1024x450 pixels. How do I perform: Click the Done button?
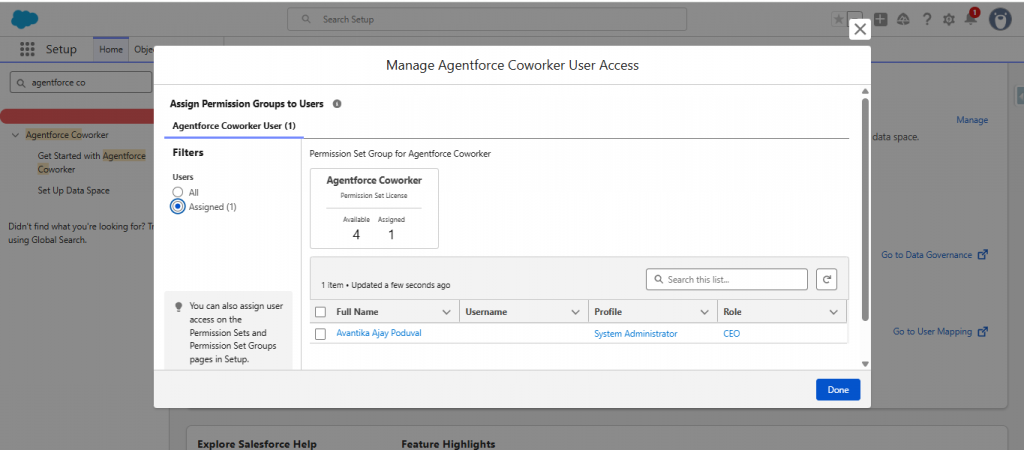(838, 390)
